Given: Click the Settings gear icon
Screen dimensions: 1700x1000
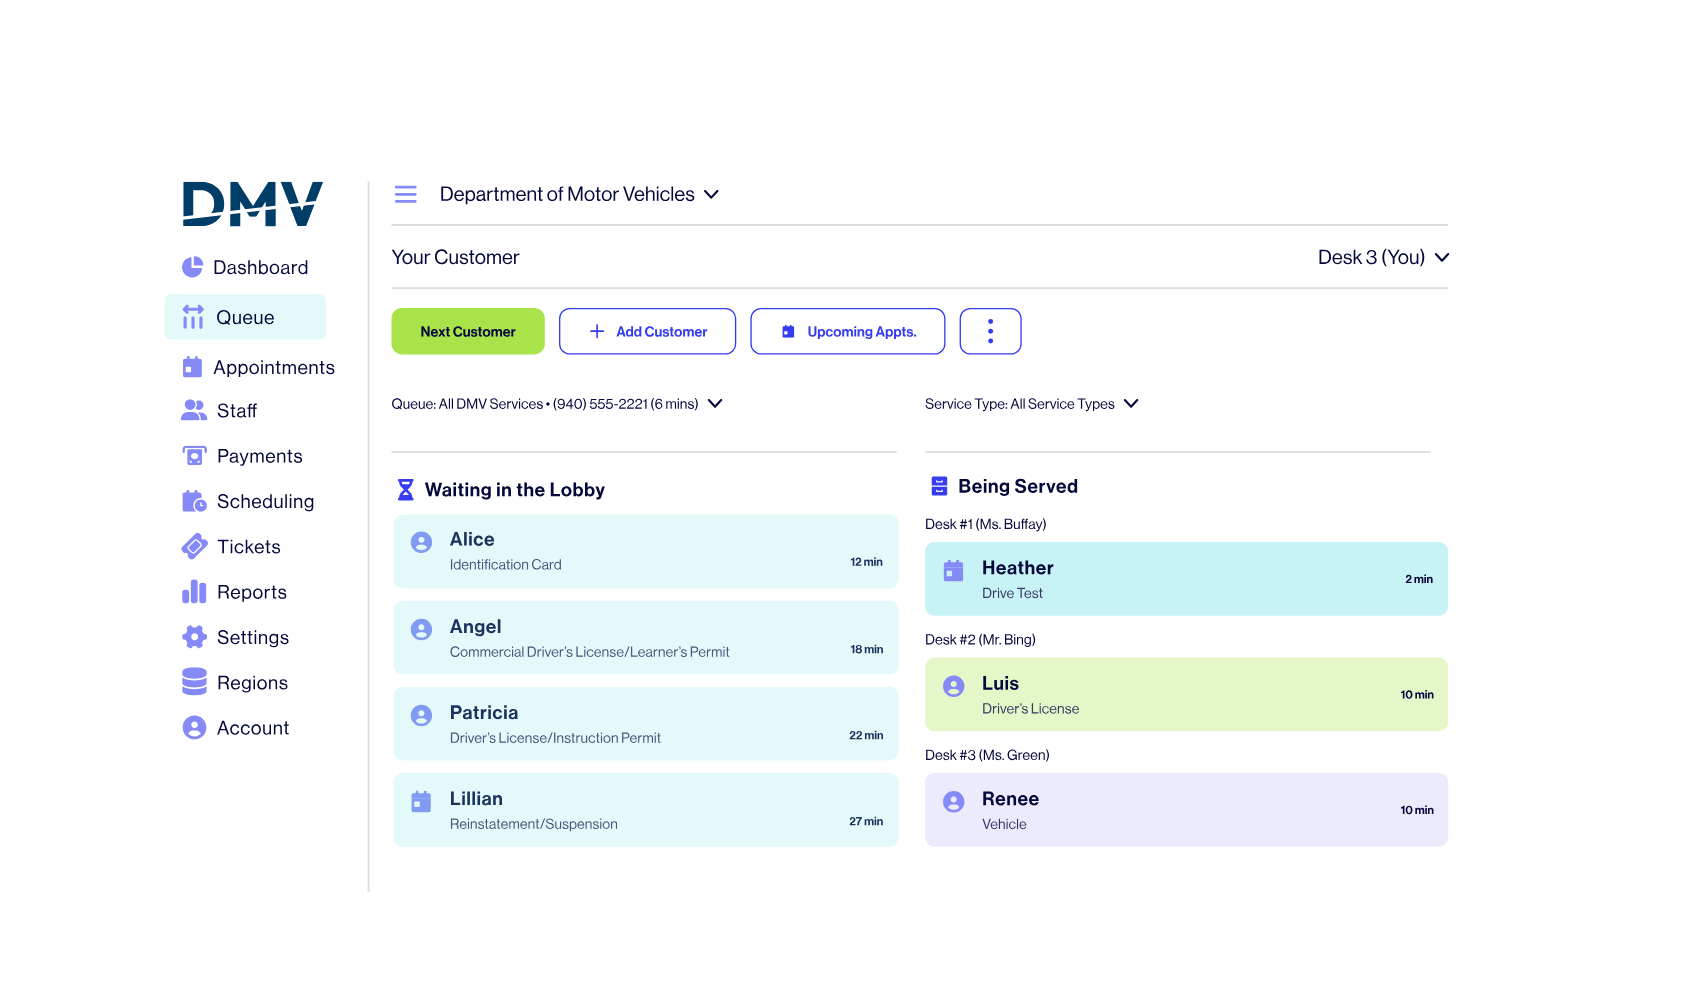Looking at the screenshot, I should (194, 637).
